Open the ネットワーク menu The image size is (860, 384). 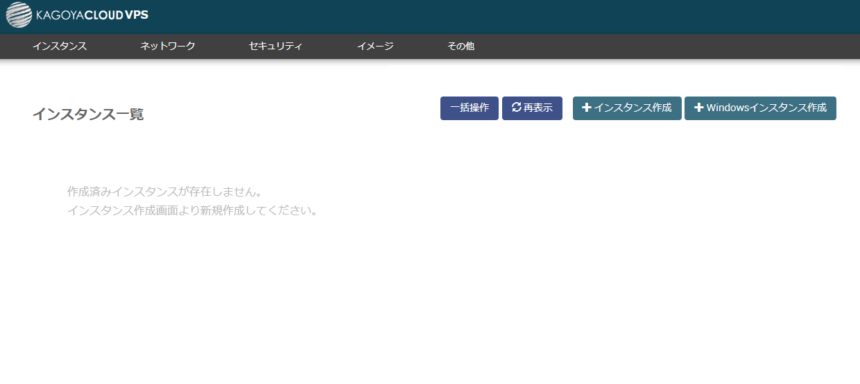tap(167, 47)
